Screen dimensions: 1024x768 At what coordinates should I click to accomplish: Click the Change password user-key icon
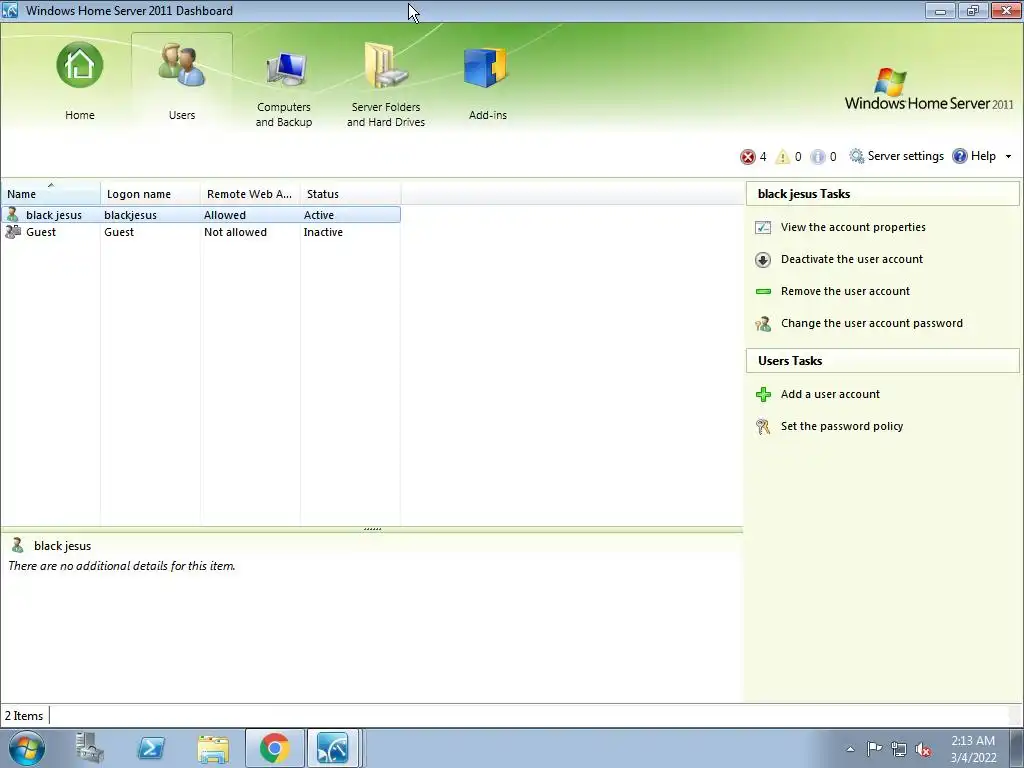pyautogui.click(x=763, y=323)
